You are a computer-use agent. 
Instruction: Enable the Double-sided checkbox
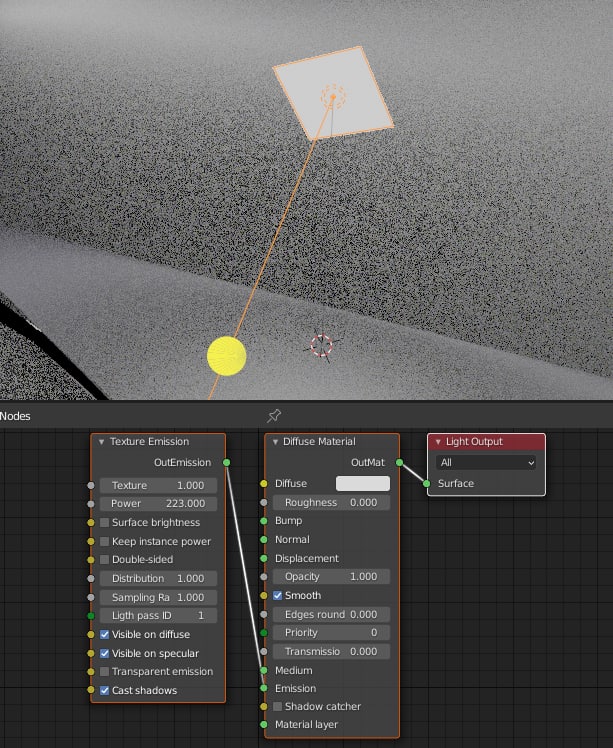(x=104, y=559)
